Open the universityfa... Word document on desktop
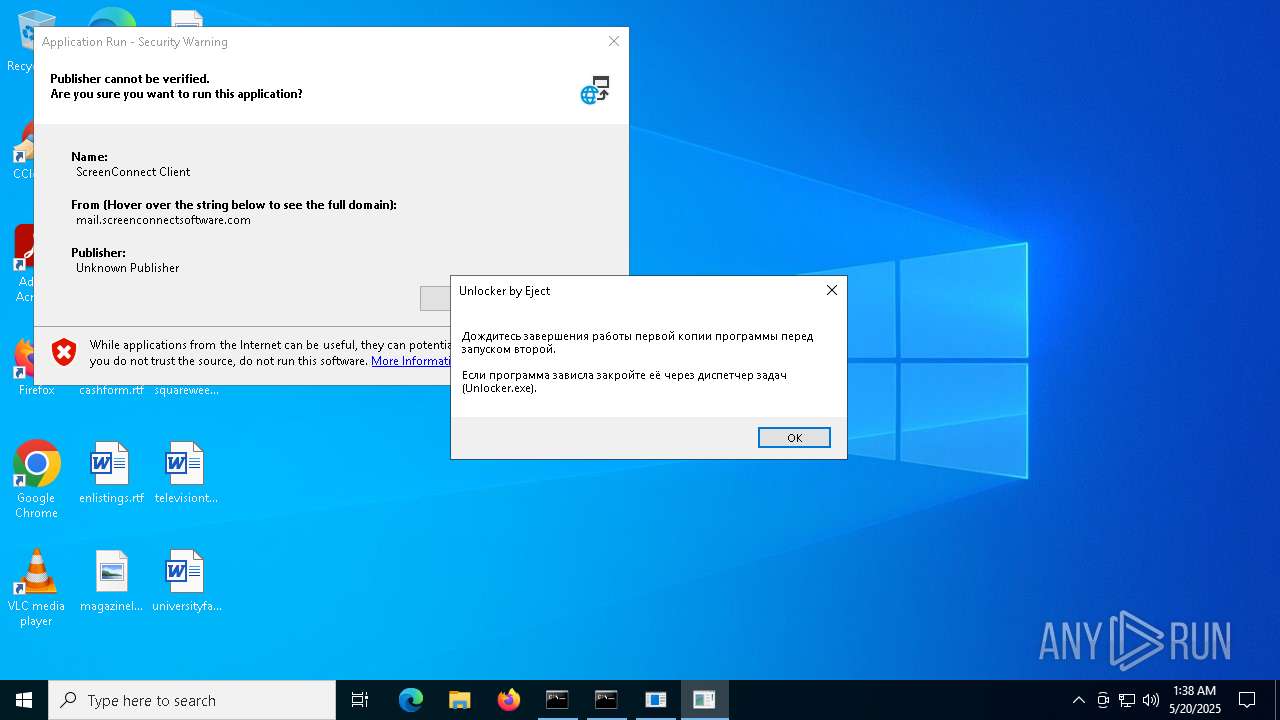 click(186, 581)
